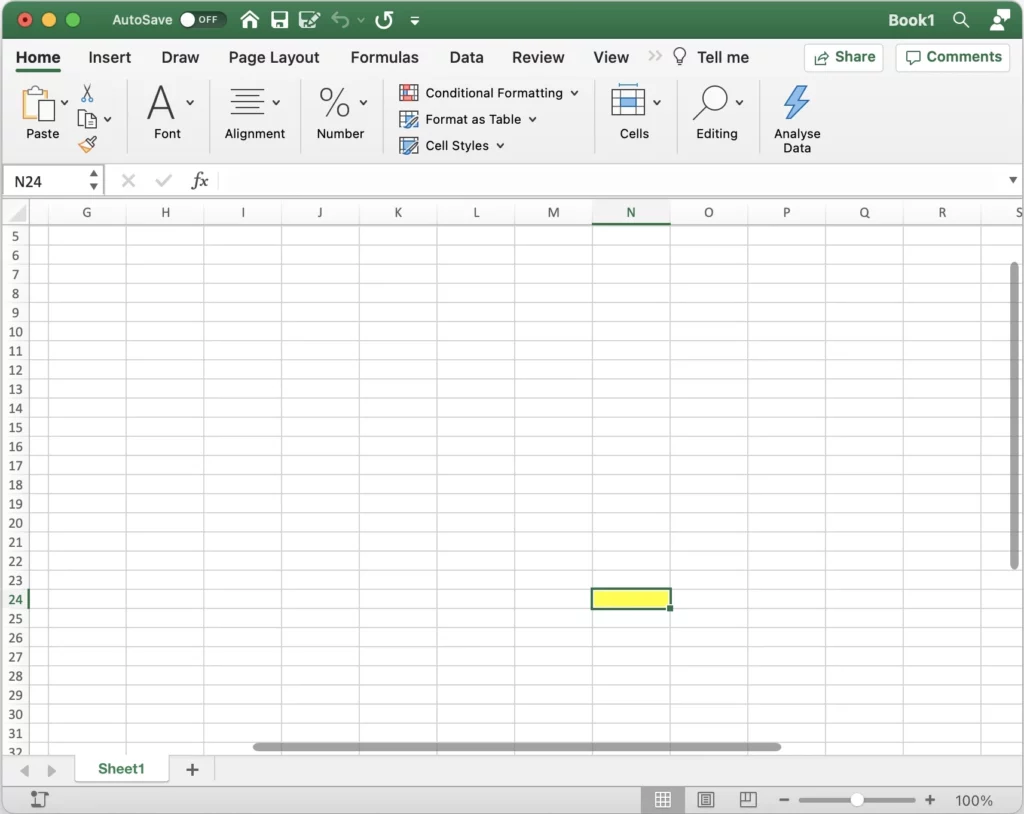Switch to Page Layout view
Screen dimensions: 1024x814
click(706, 800)
